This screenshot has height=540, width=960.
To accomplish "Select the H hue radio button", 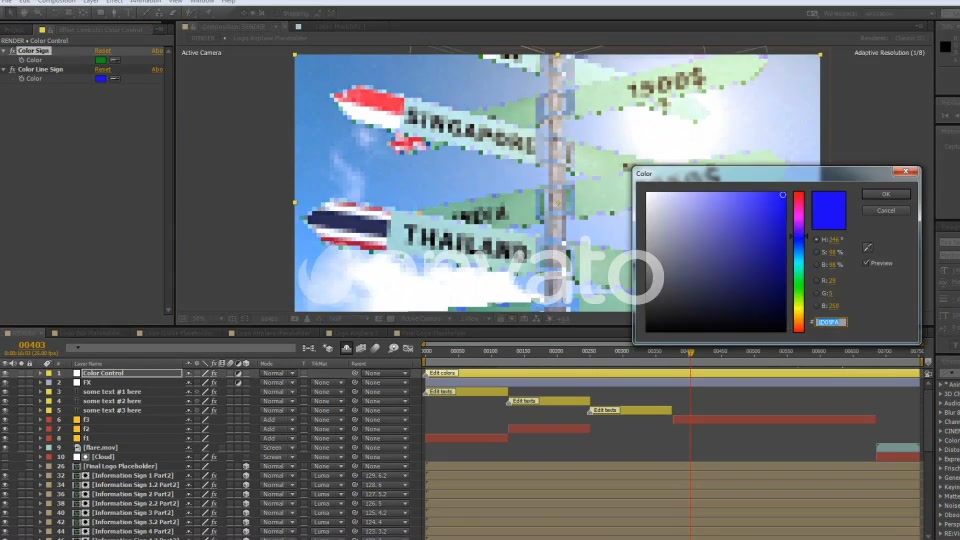I will click(x=816, y=239).
